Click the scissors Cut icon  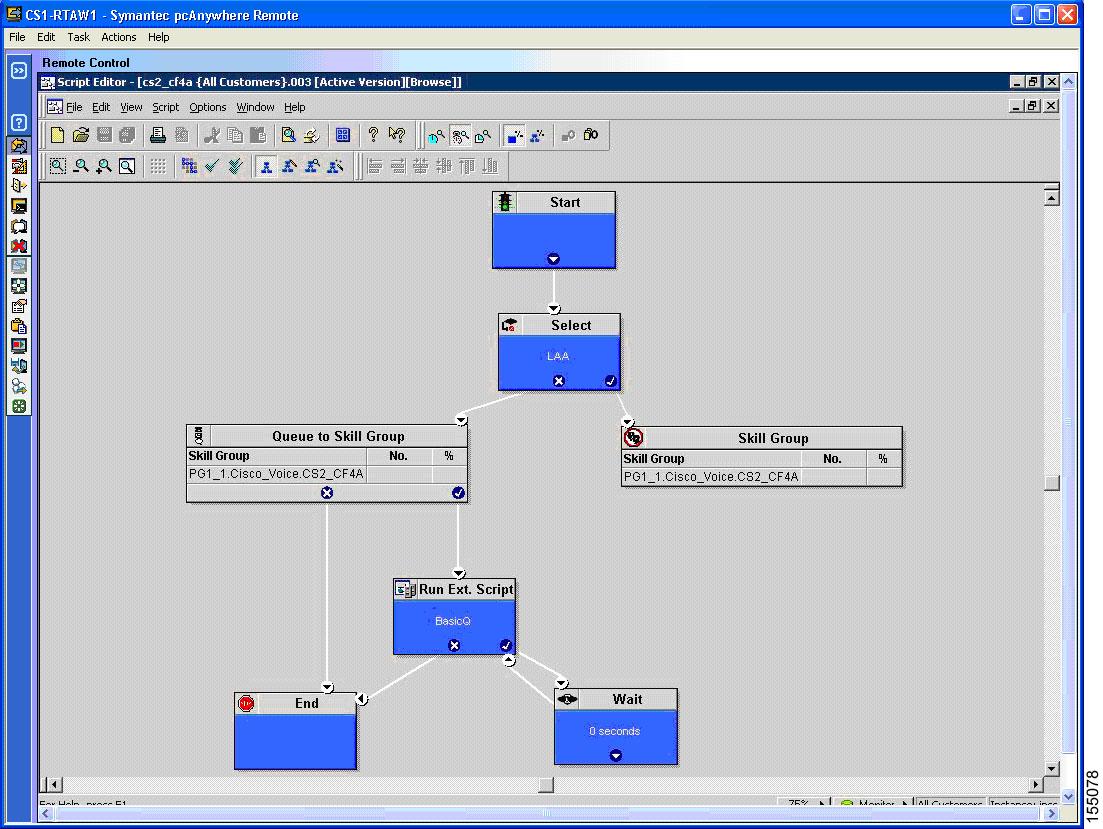coord(212,135)
